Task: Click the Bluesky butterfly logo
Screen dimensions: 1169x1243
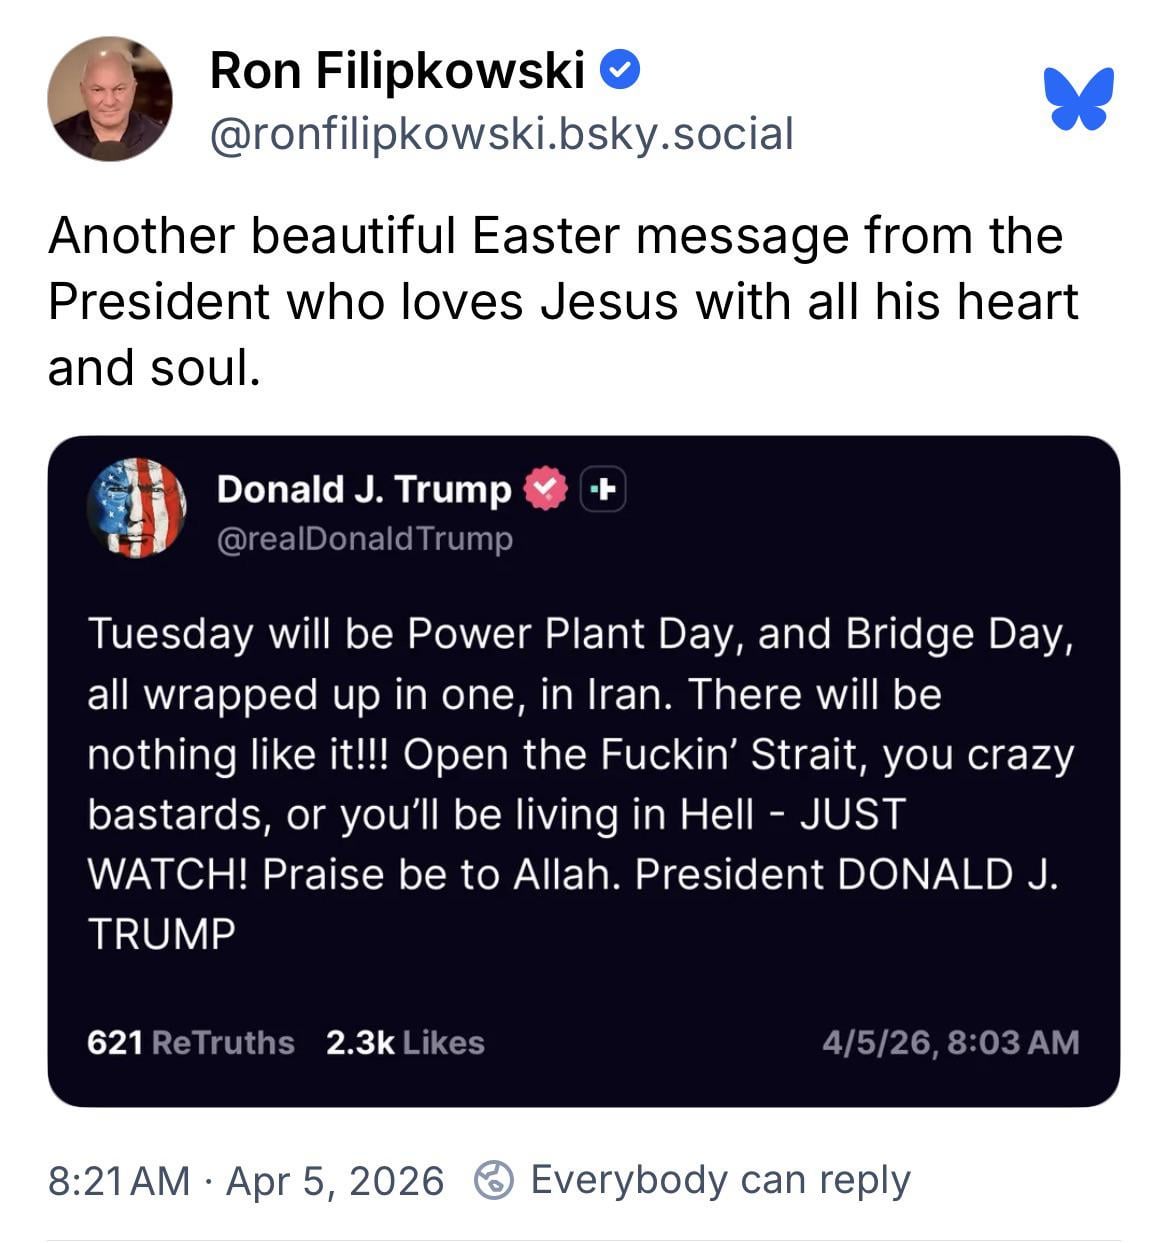Action: (x=1078, y=98)
